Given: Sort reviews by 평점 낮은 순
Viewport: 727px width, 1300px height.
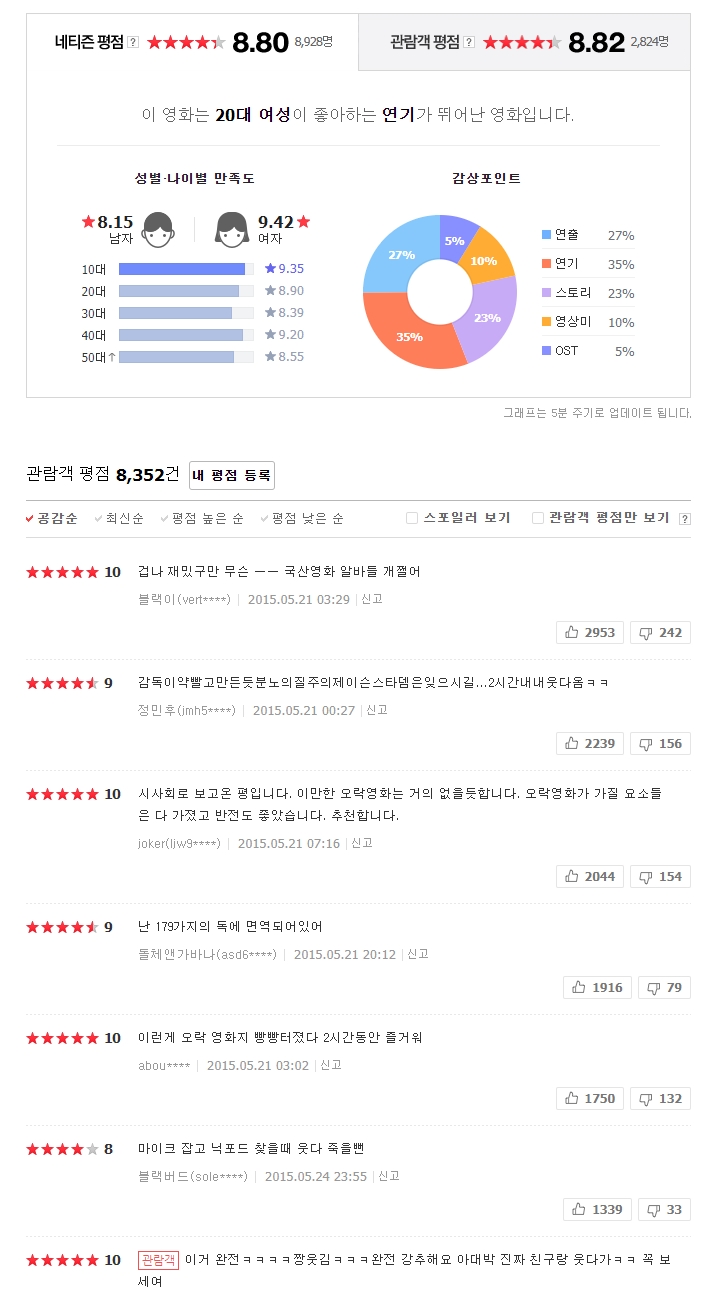Looking at the screenshot, I should (x=302, y=518).
